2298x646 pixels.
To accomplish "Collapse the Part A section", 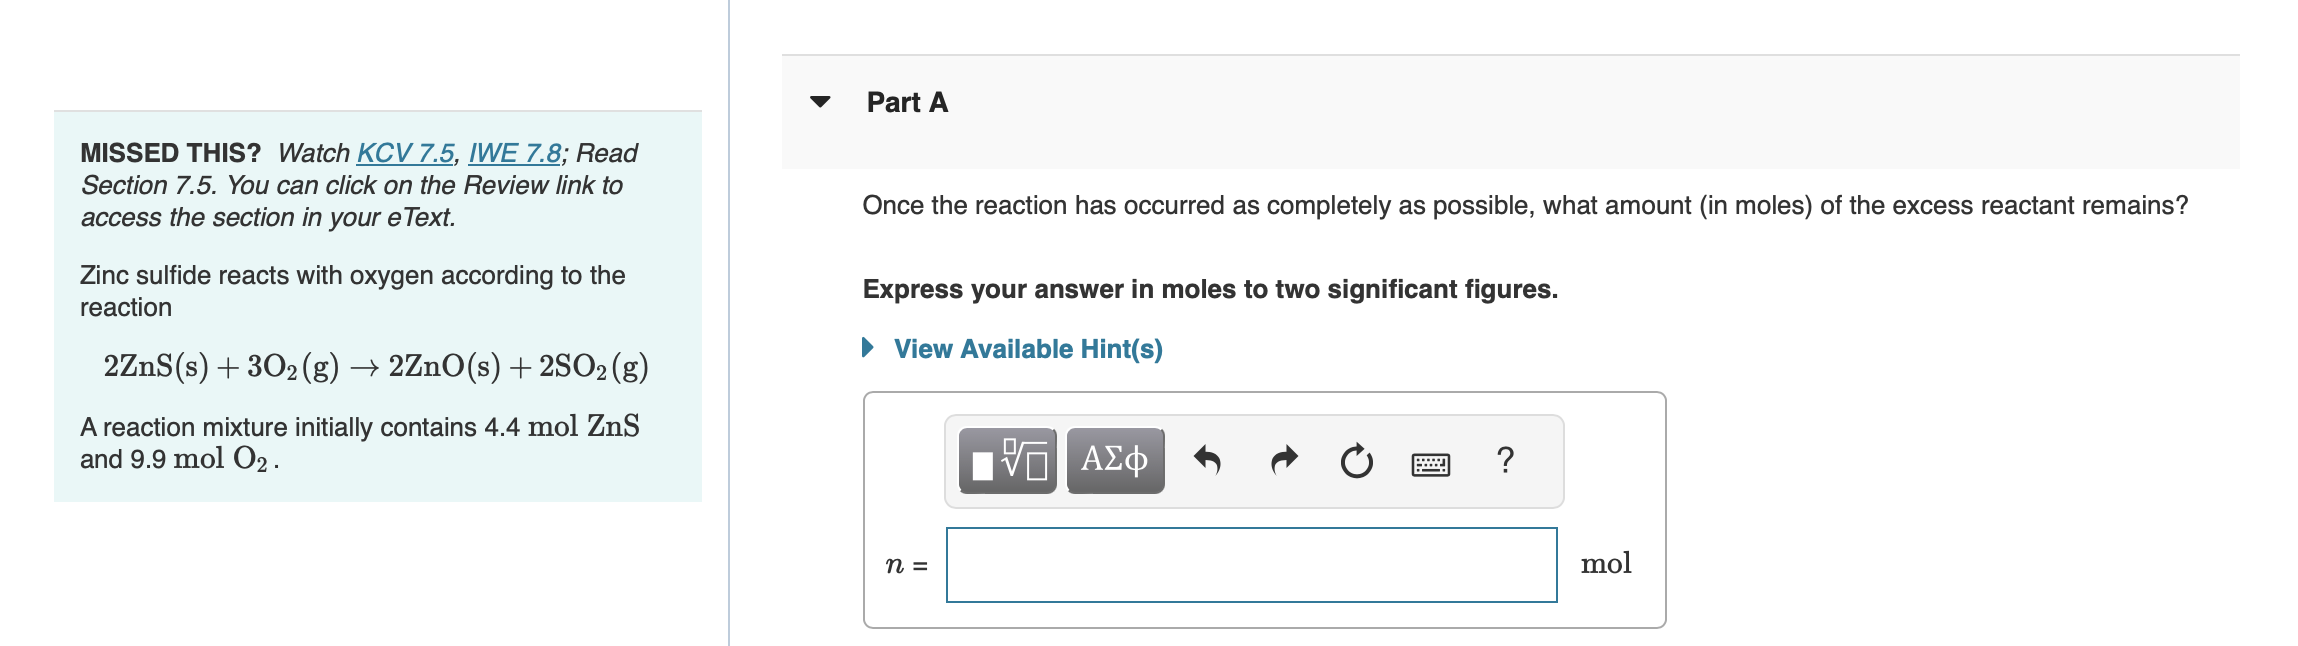I will coord(819,102).
